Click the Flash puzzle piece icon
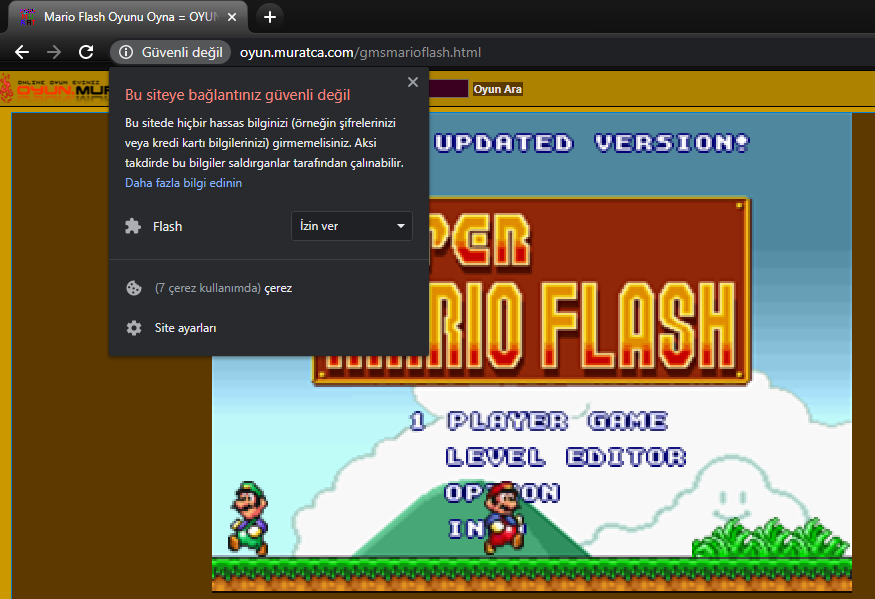 click(x=133, y=226)
